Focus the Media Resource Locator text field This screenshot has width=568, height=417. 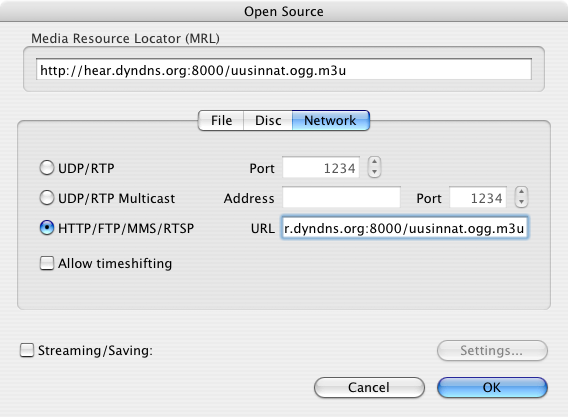click(284, 70)
